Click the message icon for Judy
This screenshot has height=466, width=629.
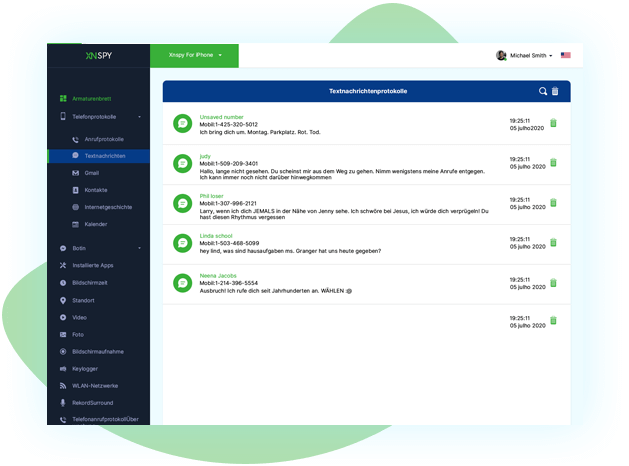[183, 164]
